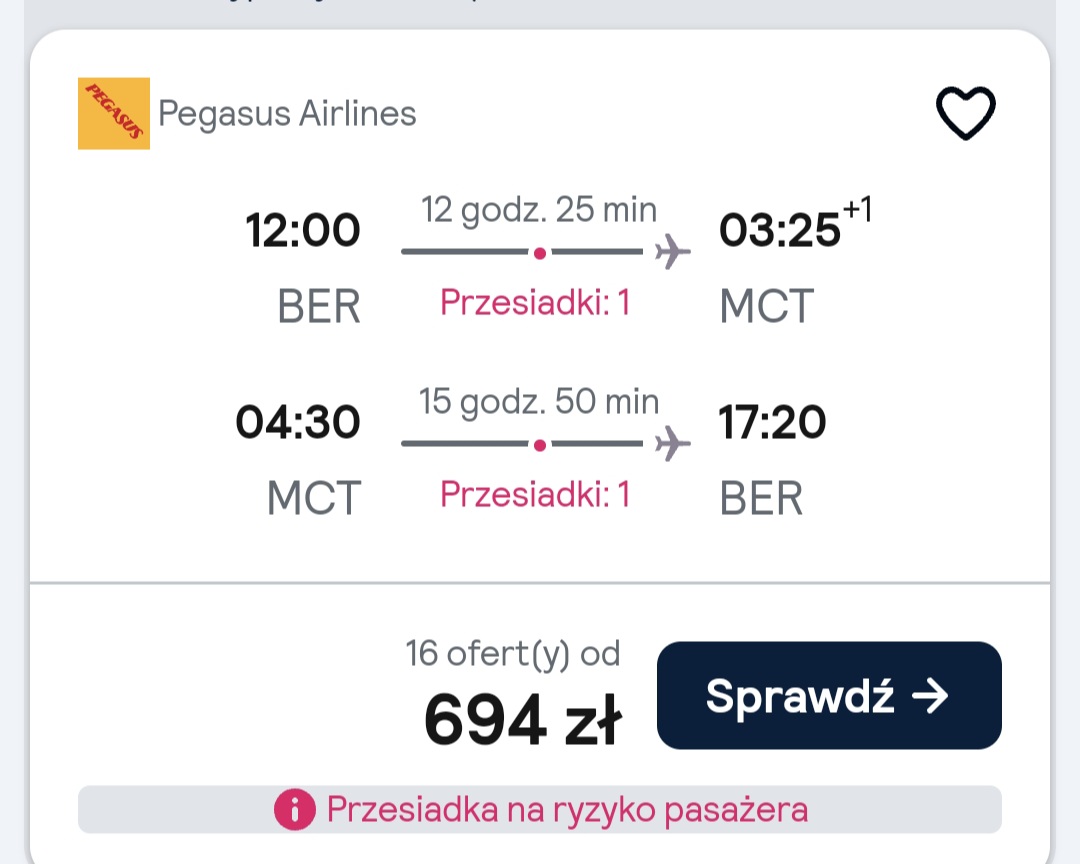Viewport: 1080px width, 864px height.
Task: Click the outbound stopover dot marker
Action: coord(540,253)
